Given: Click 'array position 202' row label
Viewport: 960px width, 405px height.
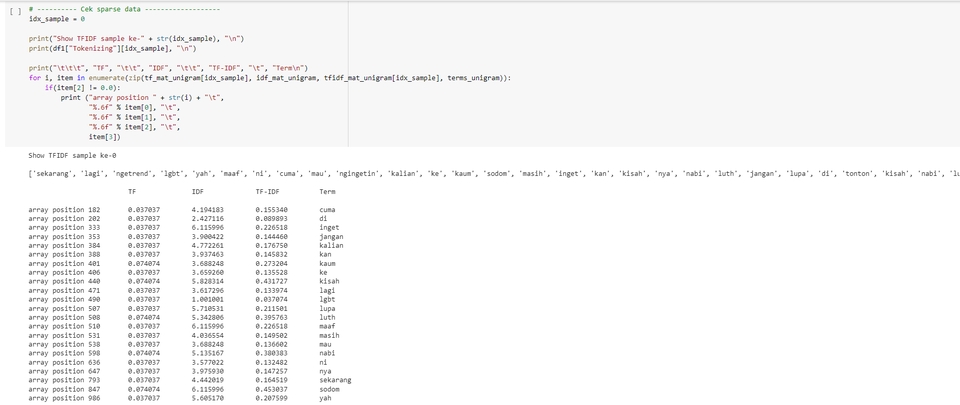Looking at the screenshot, I should tap(64, 218).
